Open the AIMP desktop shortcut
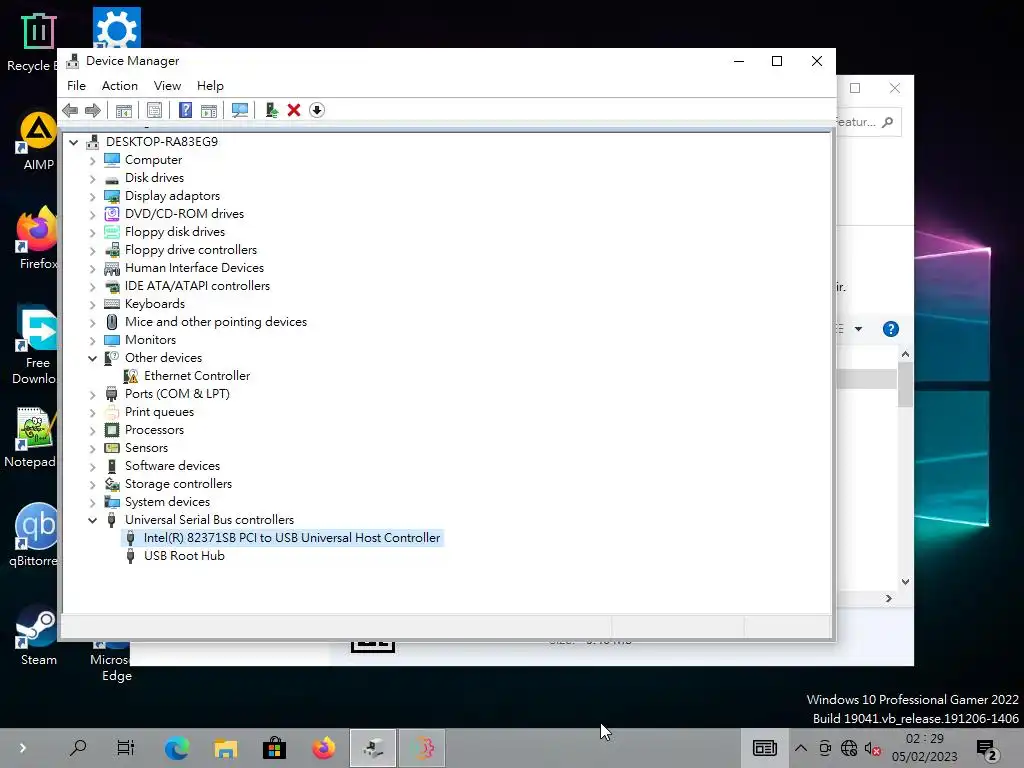Image resolution: width=1024 pixels, height=768 pixels. coord(38,141)
